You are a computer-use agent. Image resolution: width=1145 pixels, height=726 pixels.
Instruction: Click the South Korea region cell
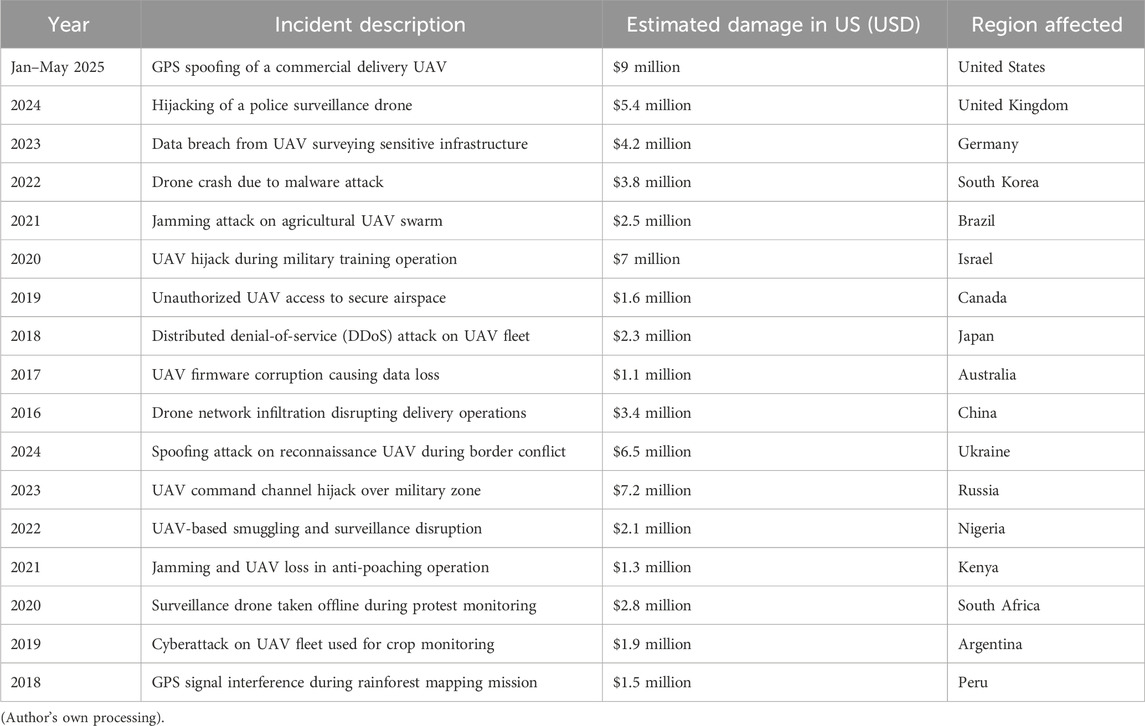(x=998, y=183)
